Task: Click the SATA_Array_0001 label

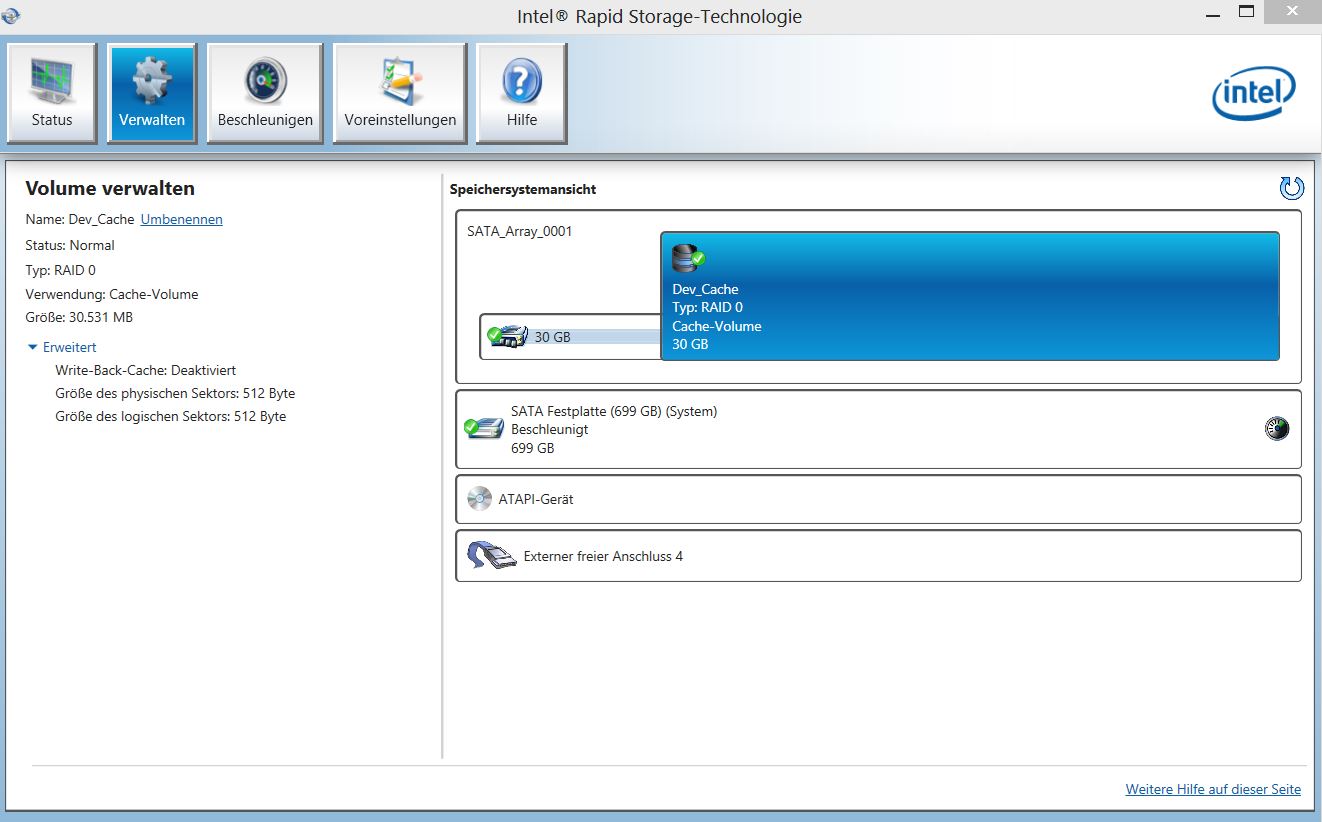Action: (520, 231)
